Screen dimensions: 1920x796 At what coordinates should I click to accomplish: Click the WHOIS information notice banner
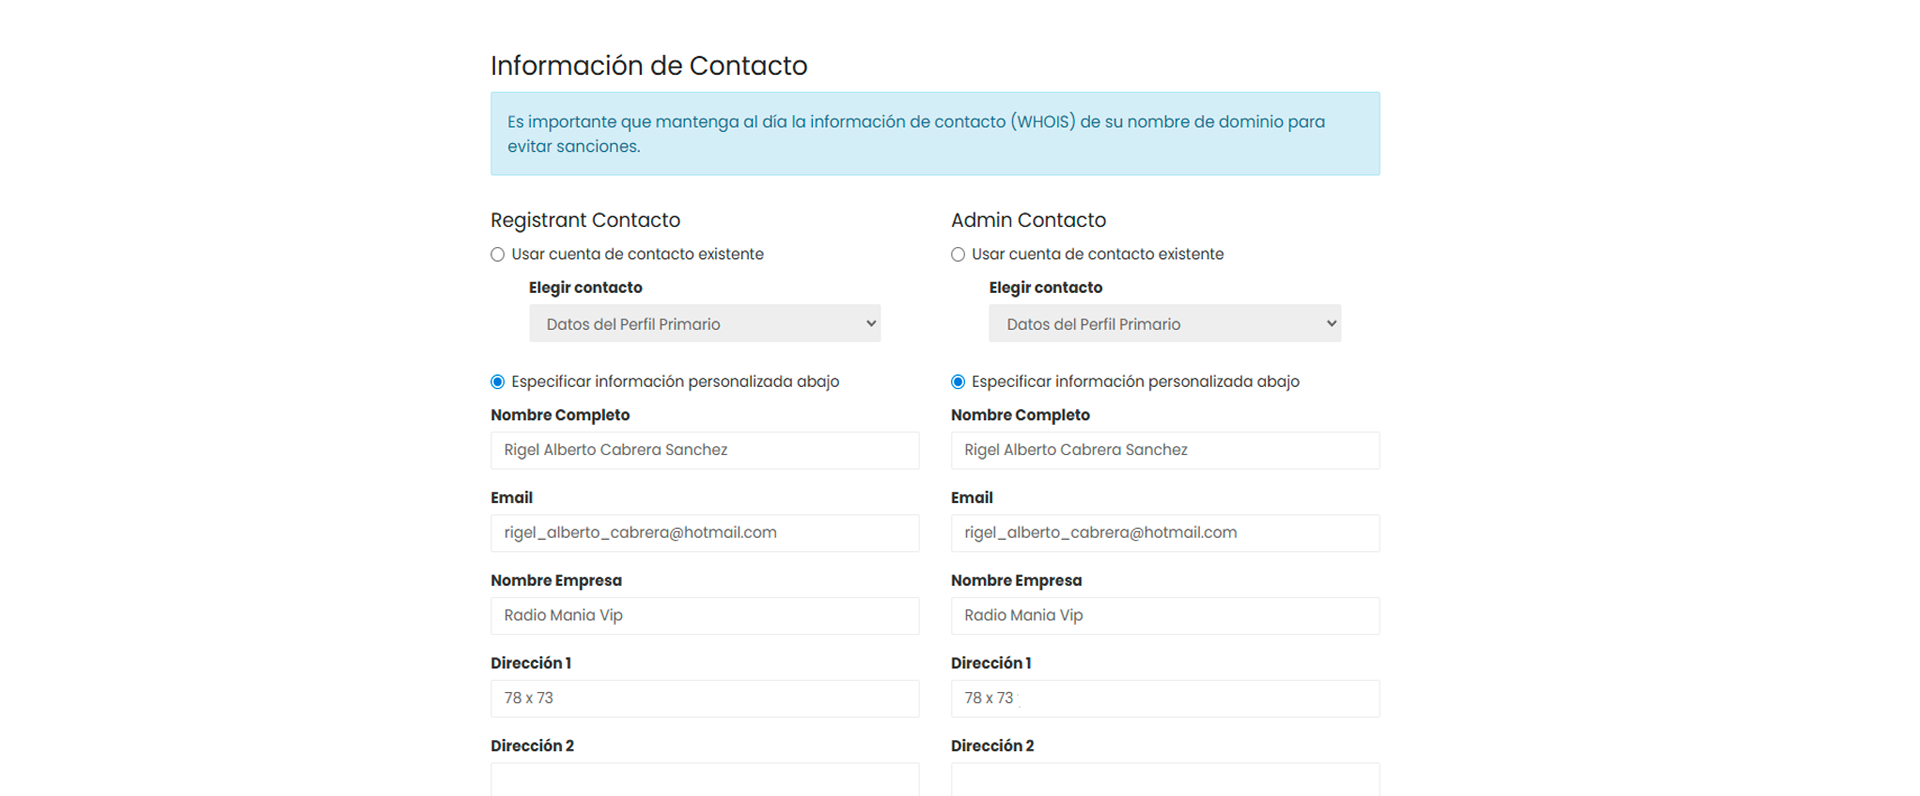pyautogui.click(x=934, y=134)
